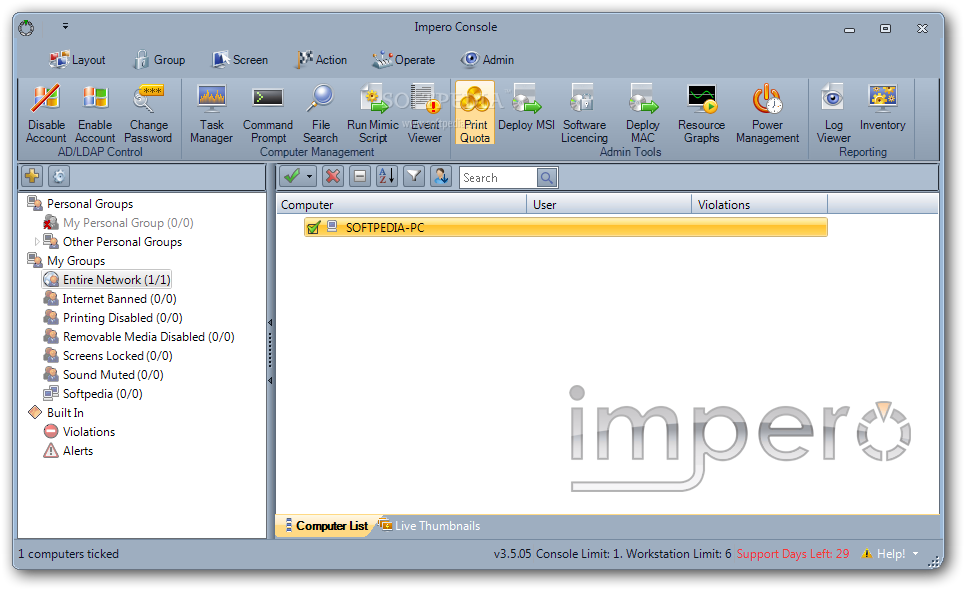Open the quick access dropdown in title bar
This screenshot has height=590, width=965.
tap(65, 26)
